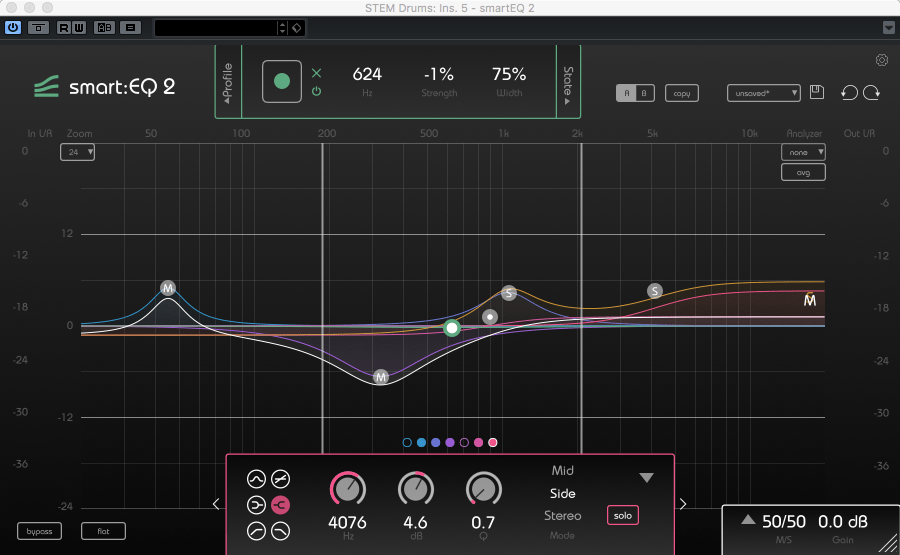
Task: Toggle the bypass button
Action: 39,531
